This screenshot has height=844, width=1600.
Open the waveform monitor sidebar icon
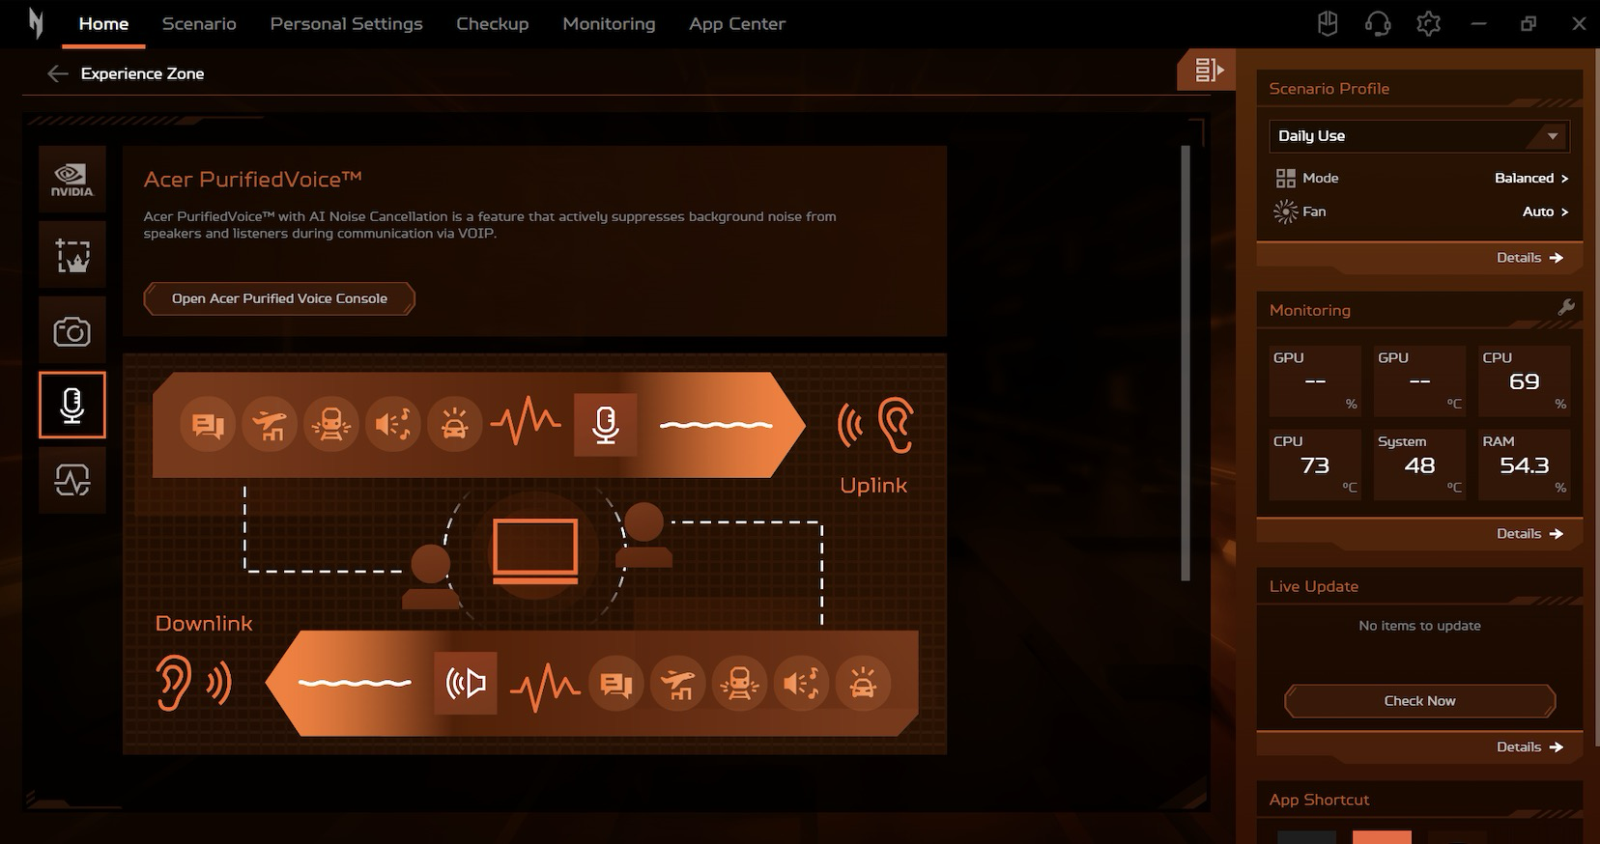(x=72, y=481)
